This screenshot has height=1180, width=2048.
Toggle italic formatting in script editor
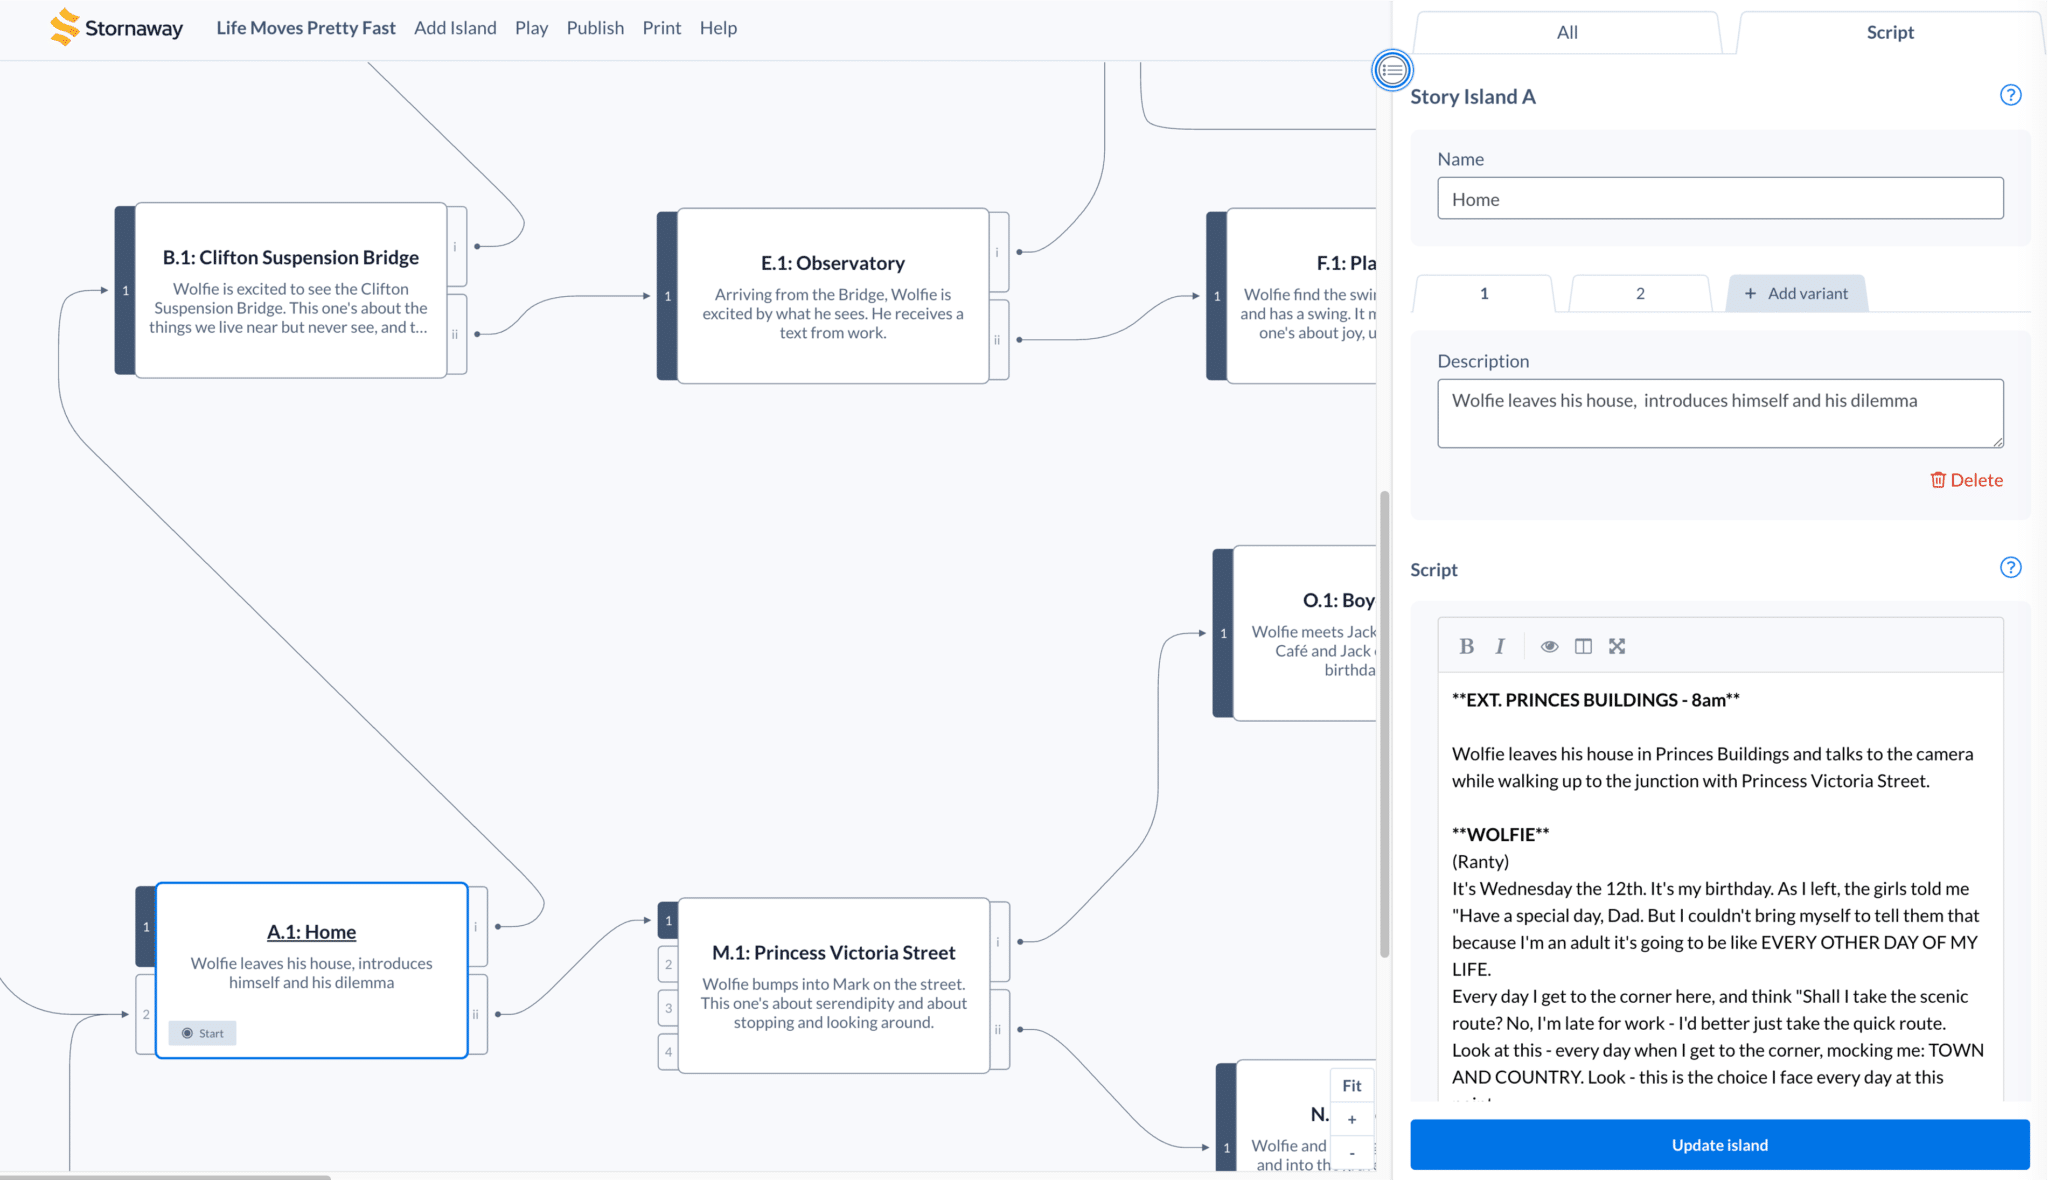[x=1500, y=646]
